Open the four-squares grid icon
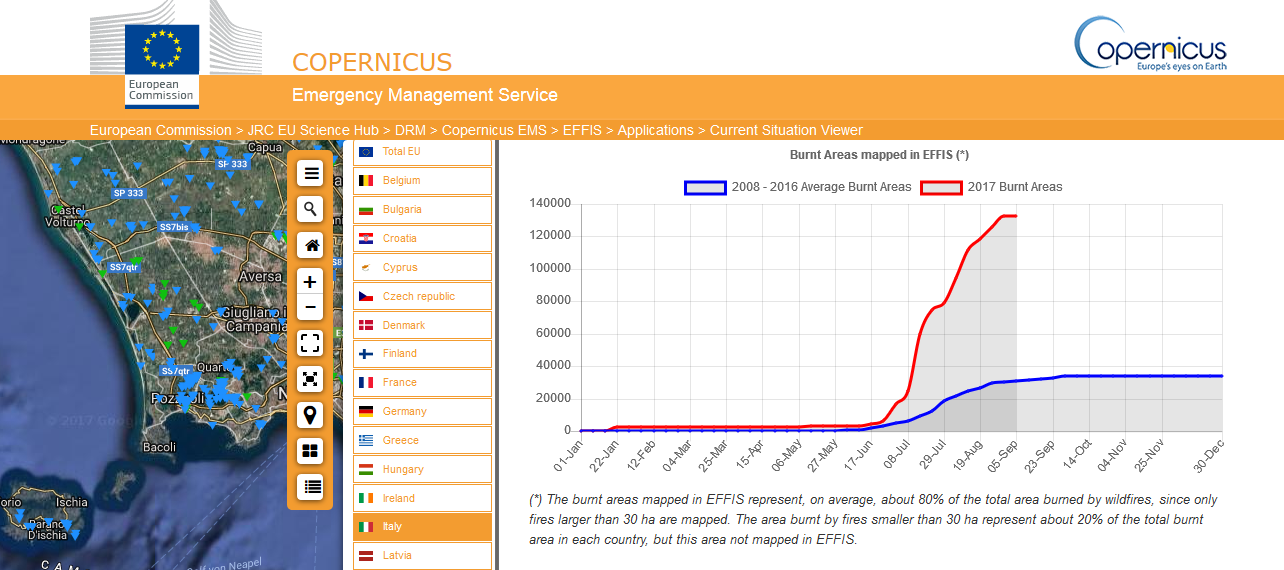This screenshot has width=1284, height=570. 310,451
